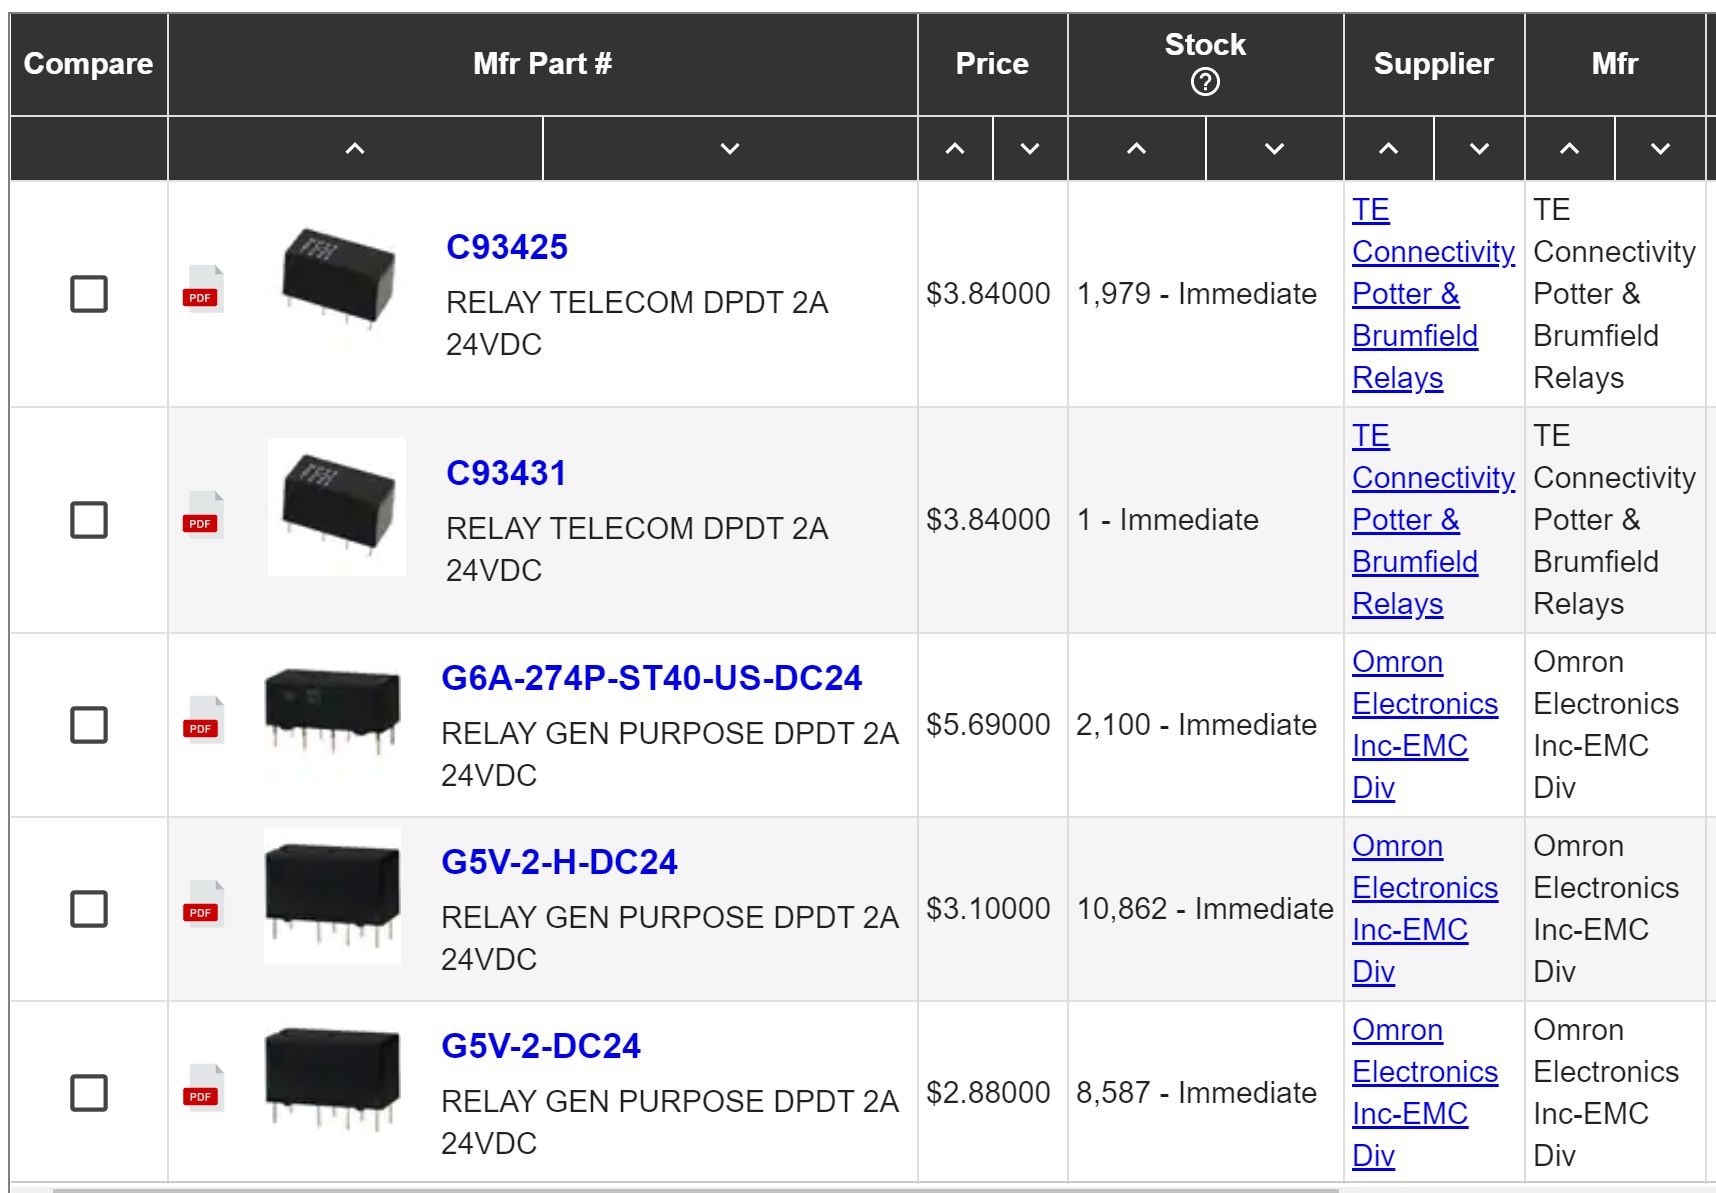1716x1193 pixels.
Task: Click Mfr cell for C93425 row
Action: coord(1614,294)
